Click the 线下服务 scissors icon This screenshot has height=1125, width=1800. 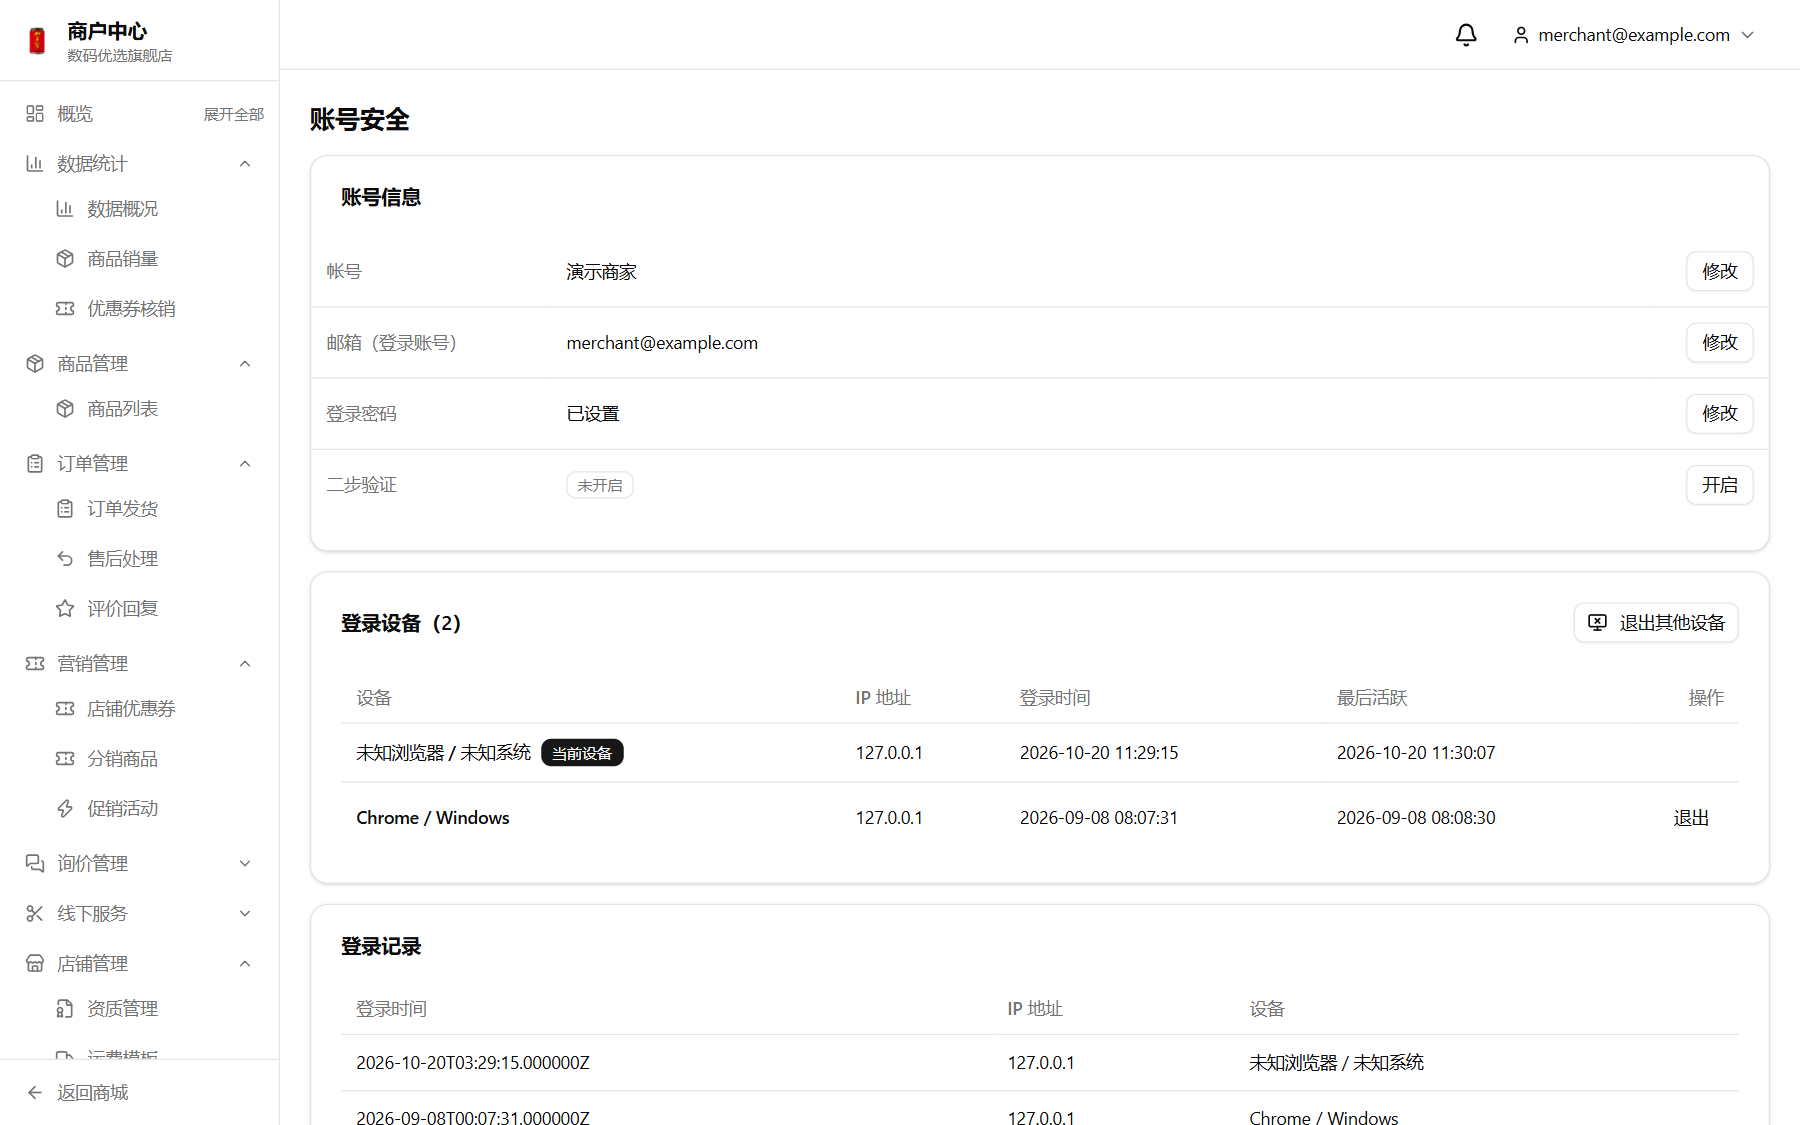[x=35, y=914]
